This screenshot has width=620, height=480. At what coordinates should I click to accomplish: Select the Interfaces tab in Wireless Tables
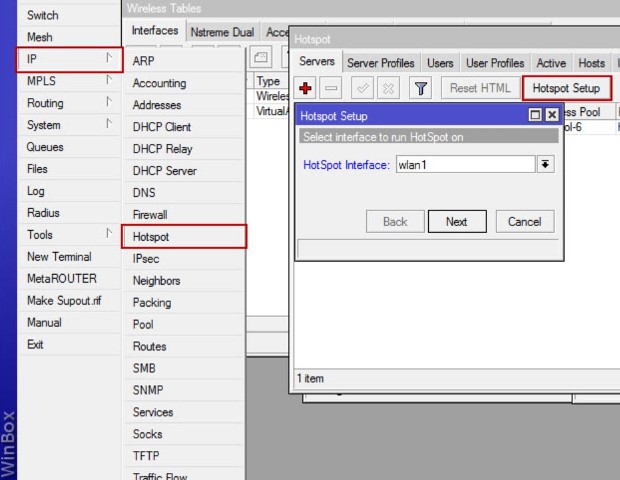pos(155,30)
